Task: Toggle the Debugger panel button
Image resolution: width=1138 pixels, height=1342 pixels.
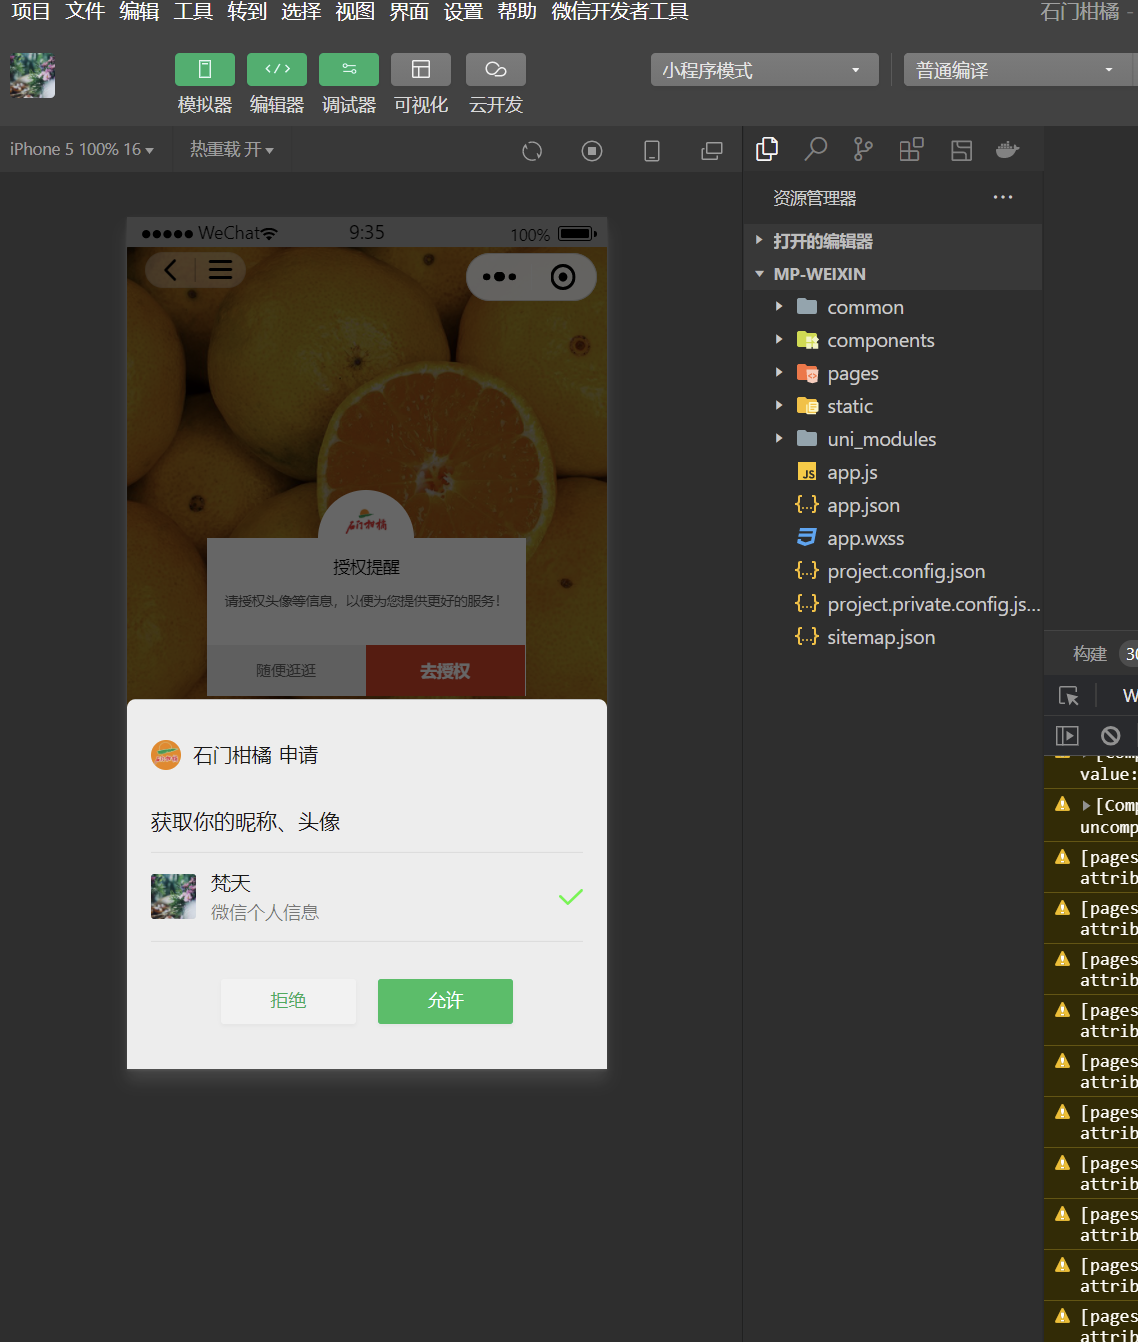Action: click(x=348, y=70)
